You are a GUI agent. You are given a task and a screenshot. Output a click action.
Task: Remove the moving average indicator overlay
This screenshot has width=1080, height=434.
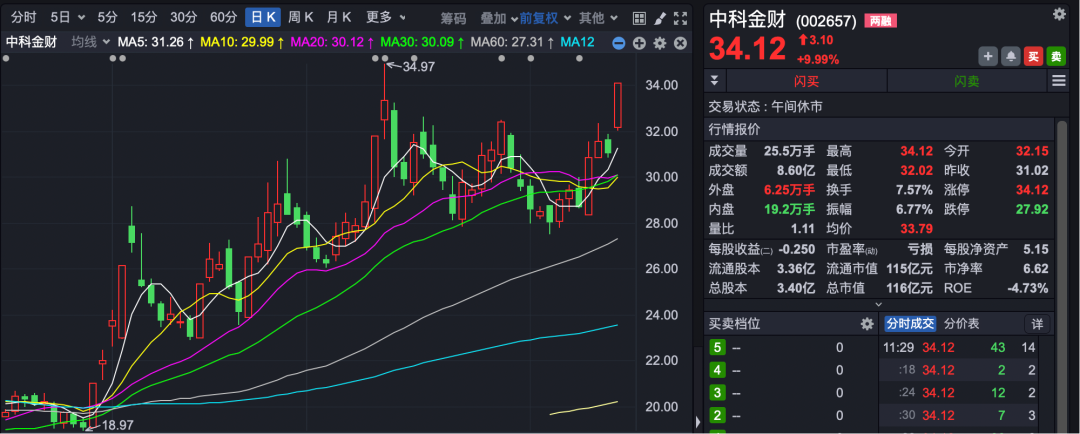679,42
